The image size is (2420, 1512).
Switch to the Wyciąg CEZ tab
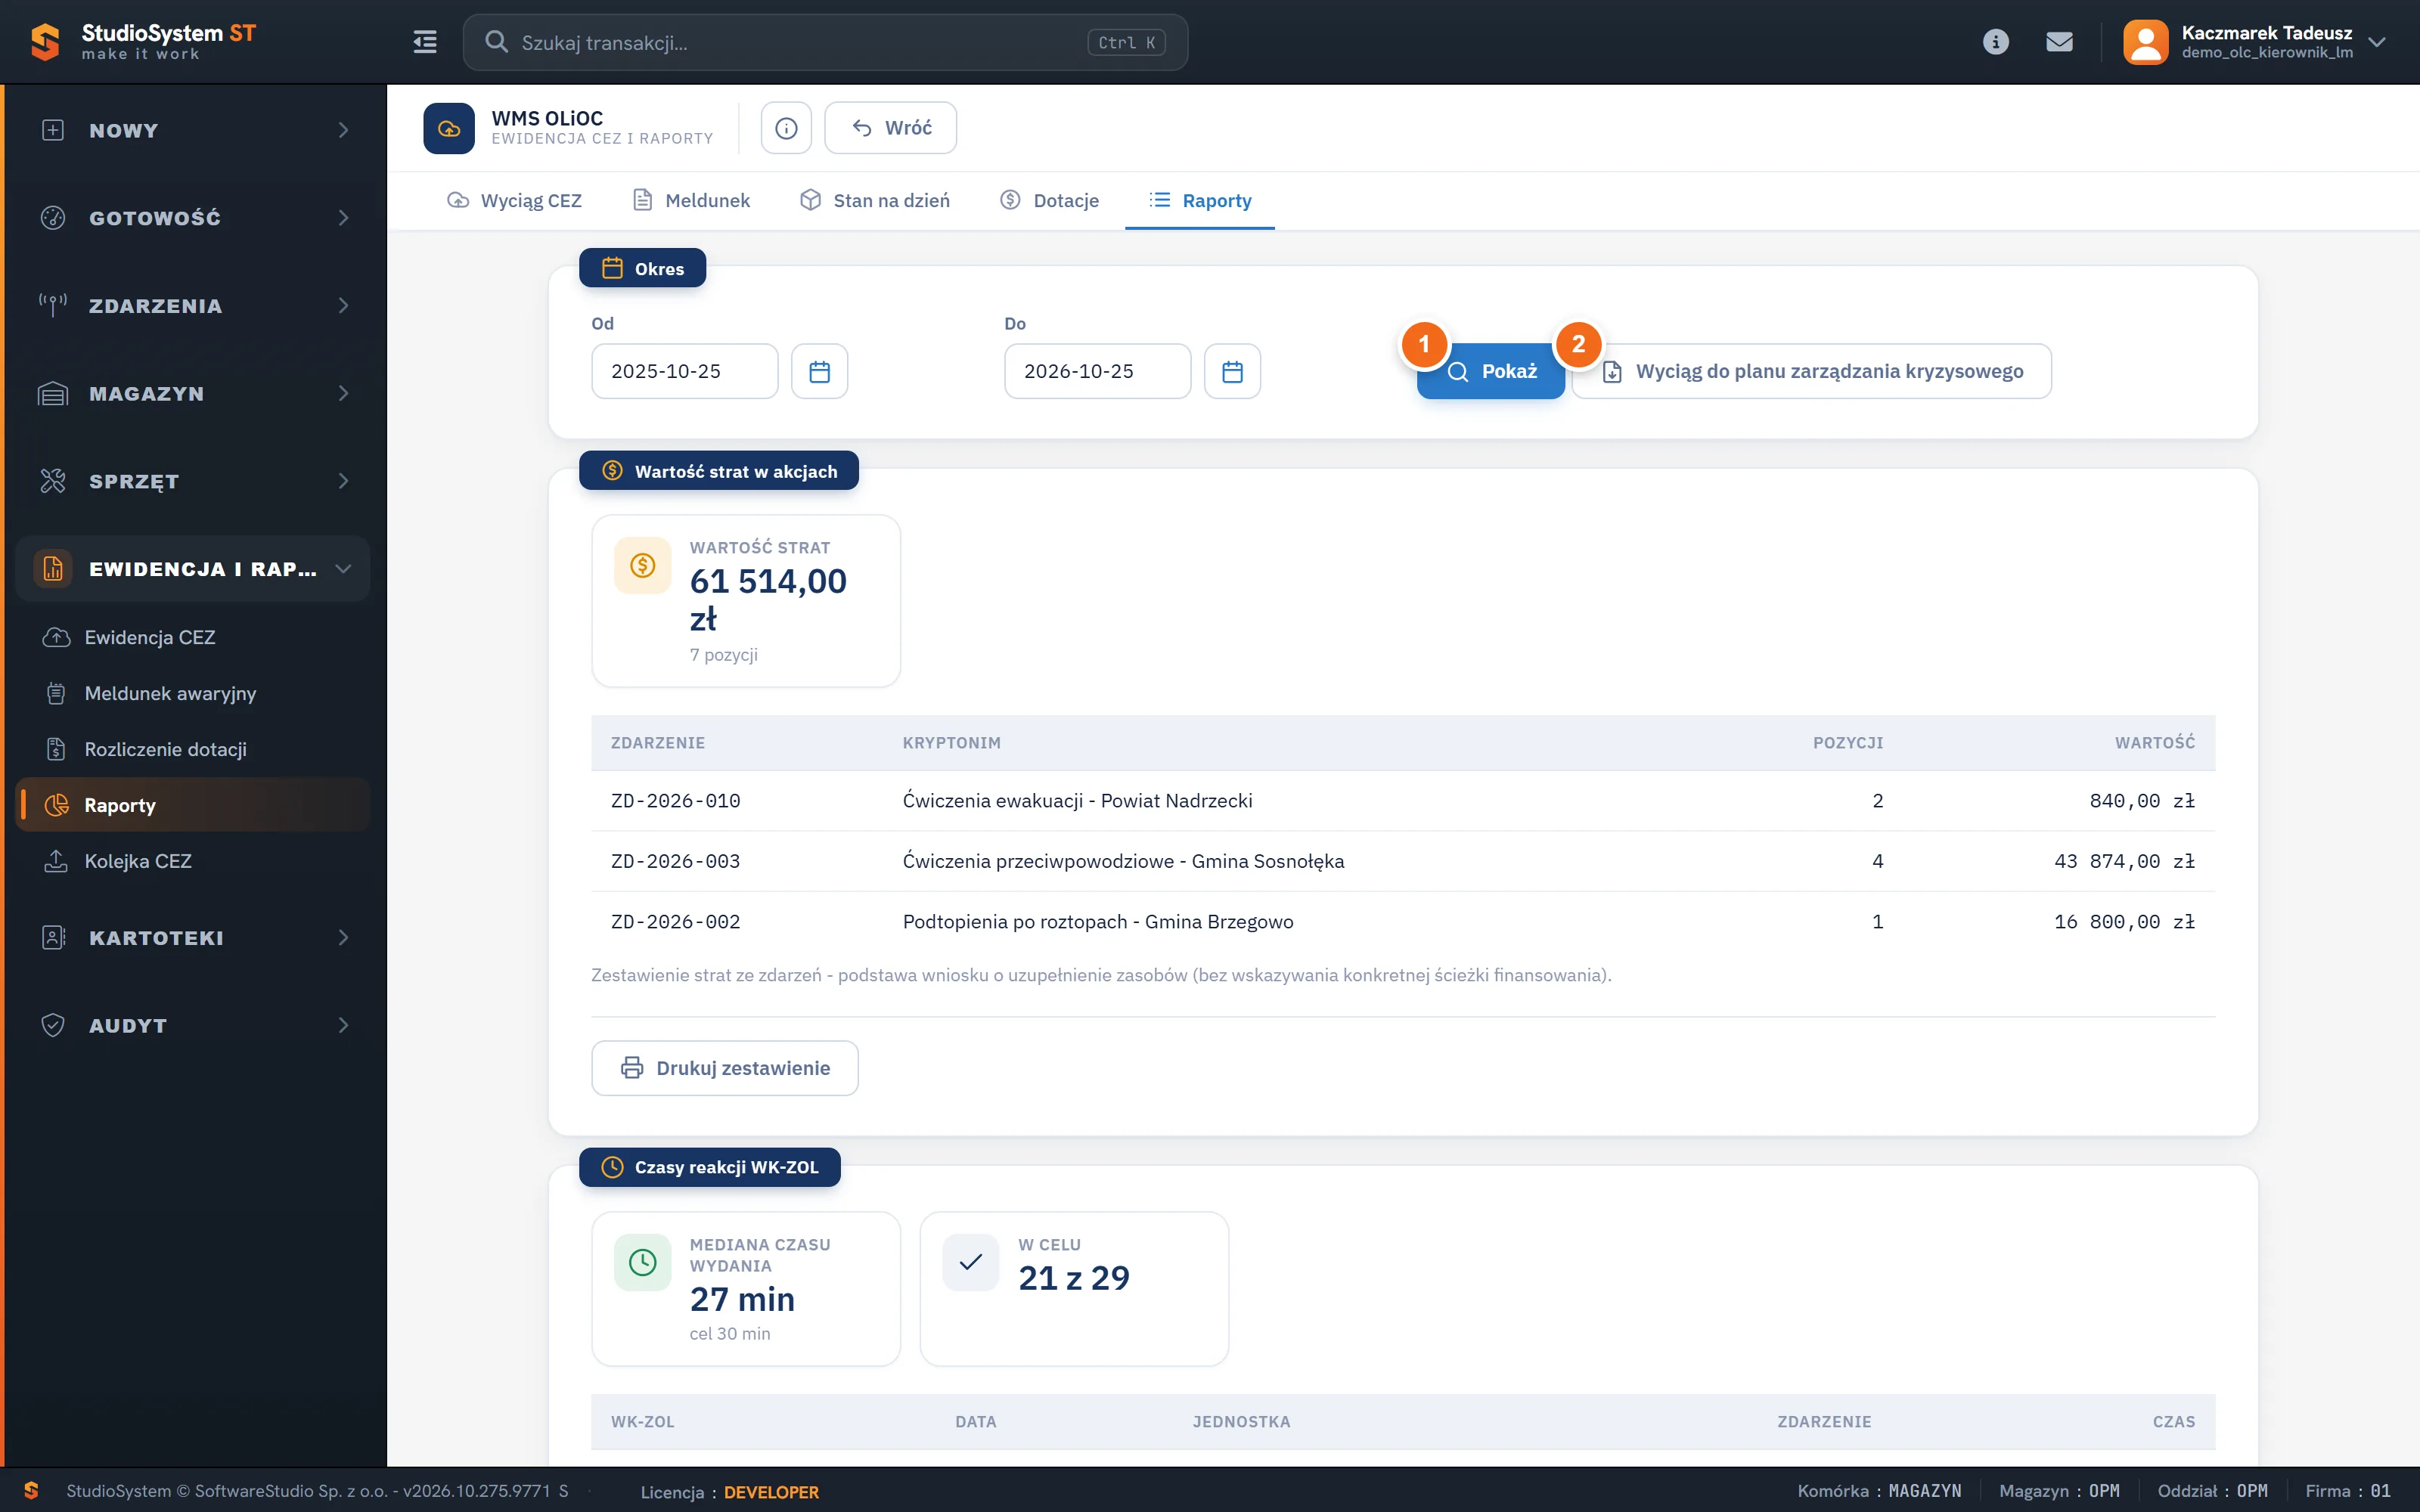coord(514,200)
